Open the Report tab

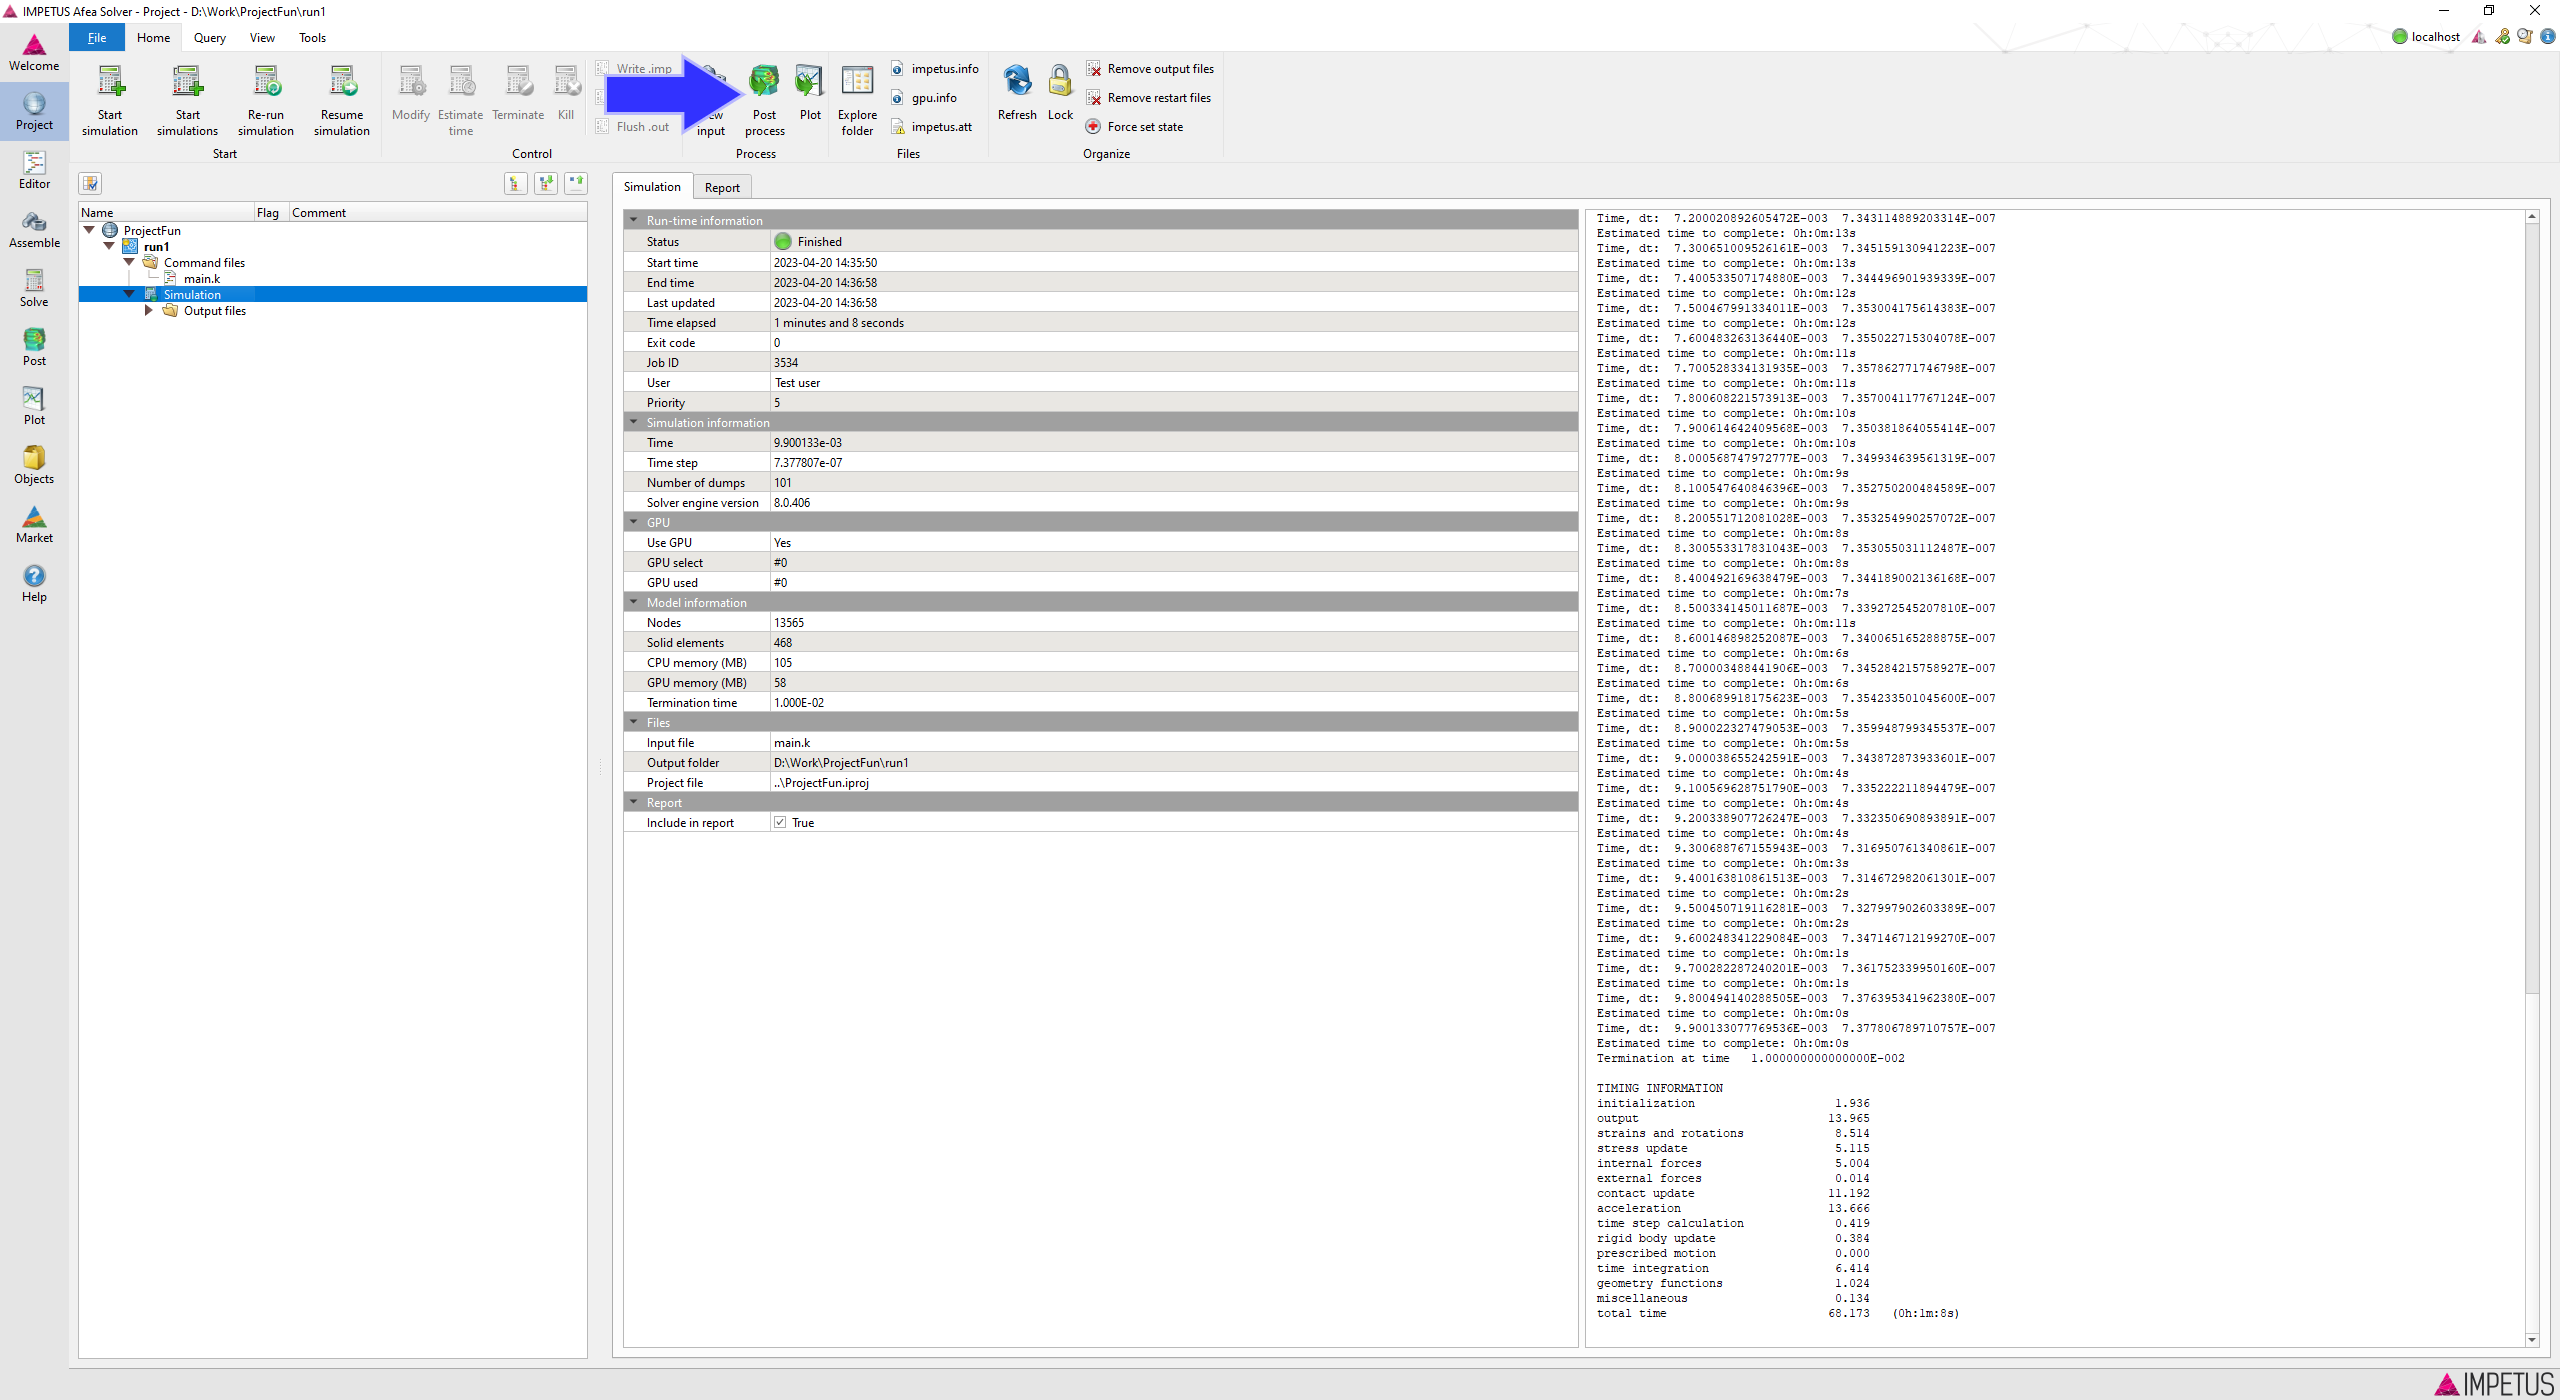pyautogui.click(x=722, y=187)
